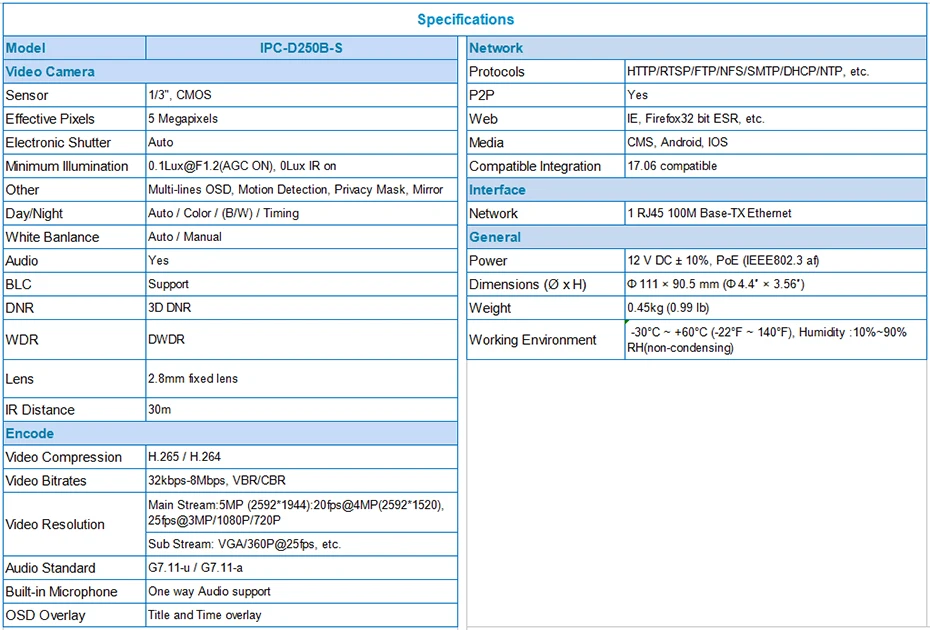Select the Video Compression label
Screen dimensions: 930x630
63,457
